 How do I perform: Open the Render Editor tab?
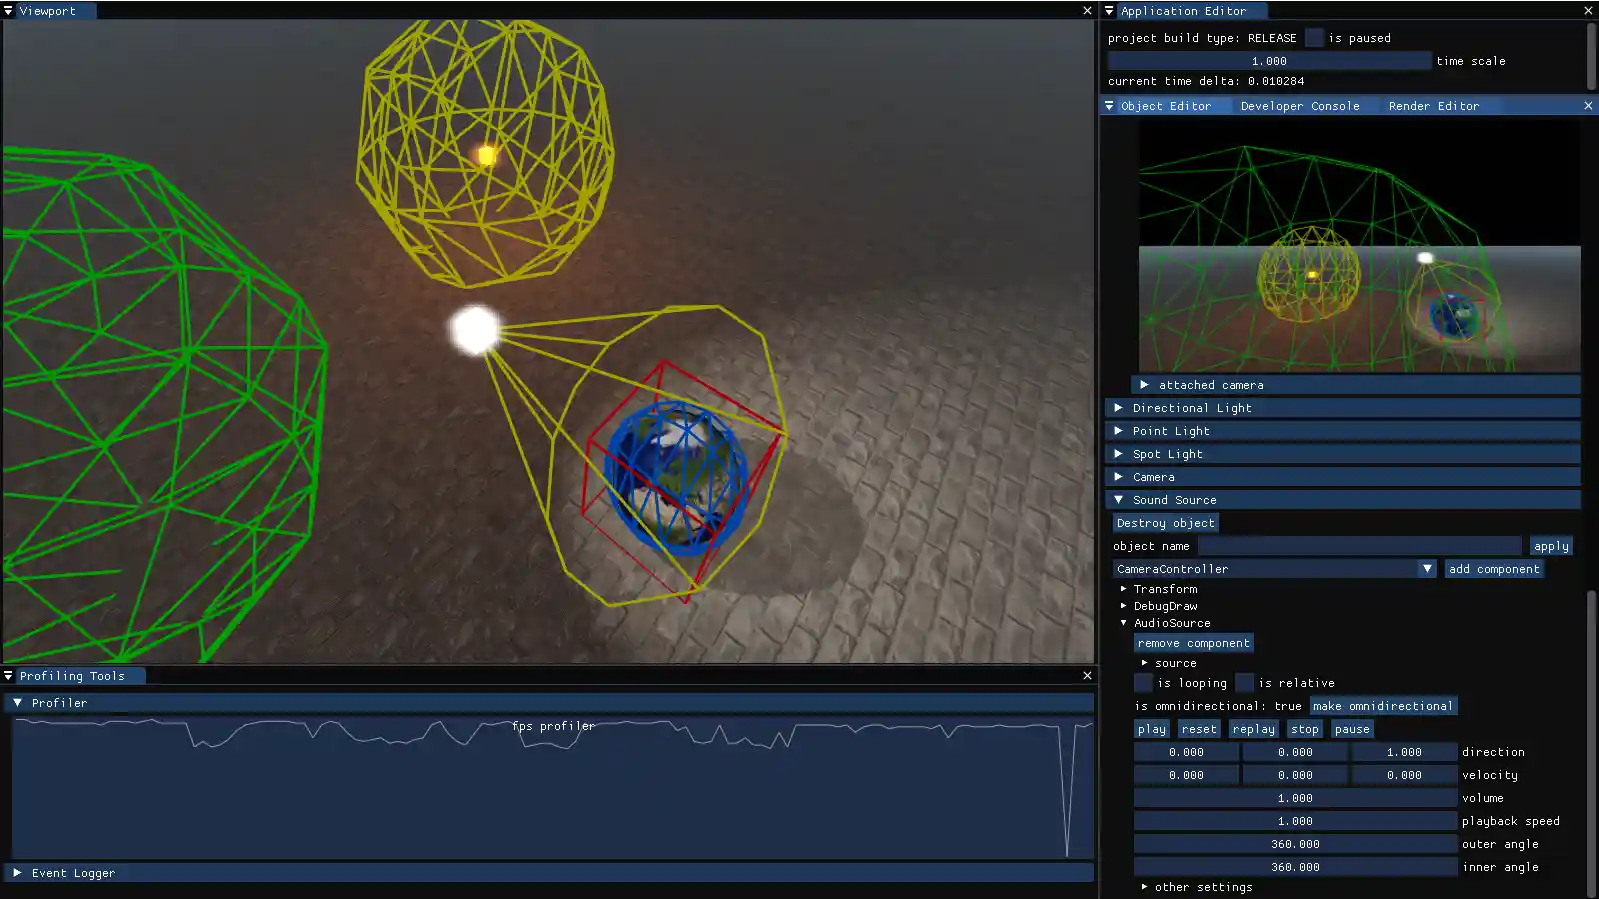[1433, 106]
